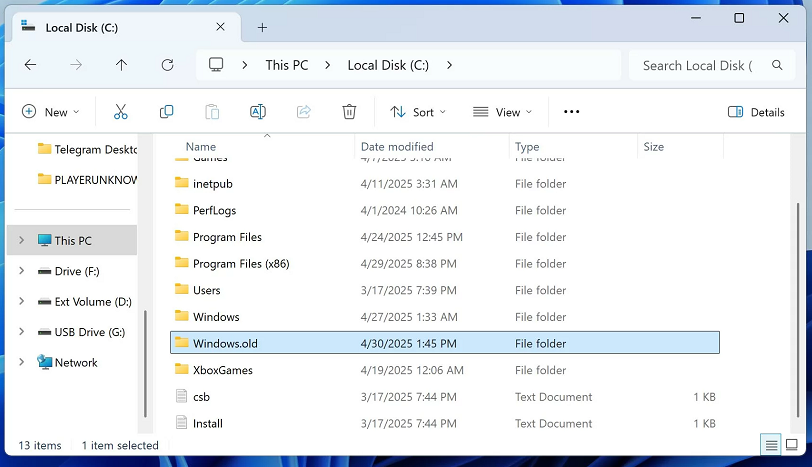Expand the This PC tree node
The height and width of the screenshot is (467, 812).
(x=21, y=241)
